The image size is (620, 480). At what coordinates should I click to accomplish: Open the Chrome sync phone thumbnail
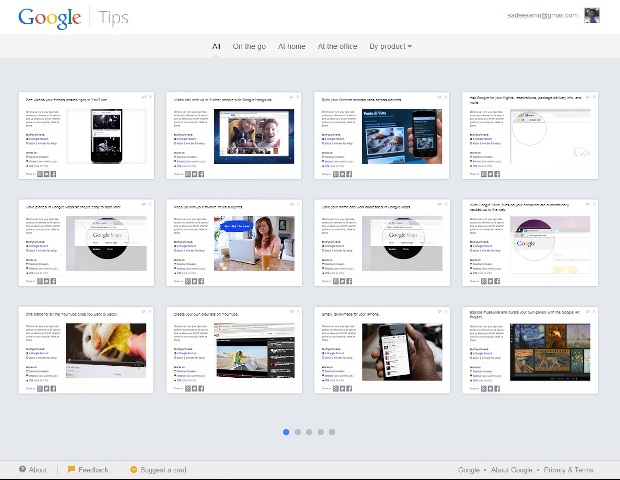402,136
